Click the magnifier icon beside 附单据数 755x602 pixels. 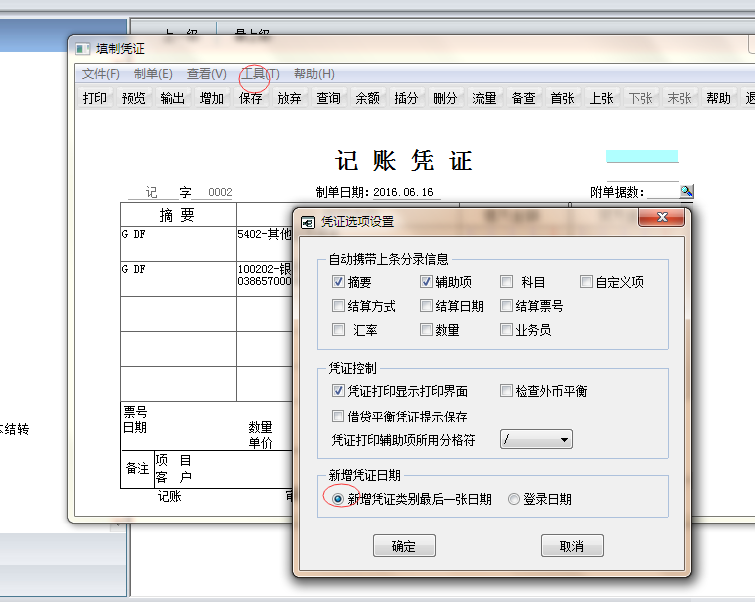(686, 191)
